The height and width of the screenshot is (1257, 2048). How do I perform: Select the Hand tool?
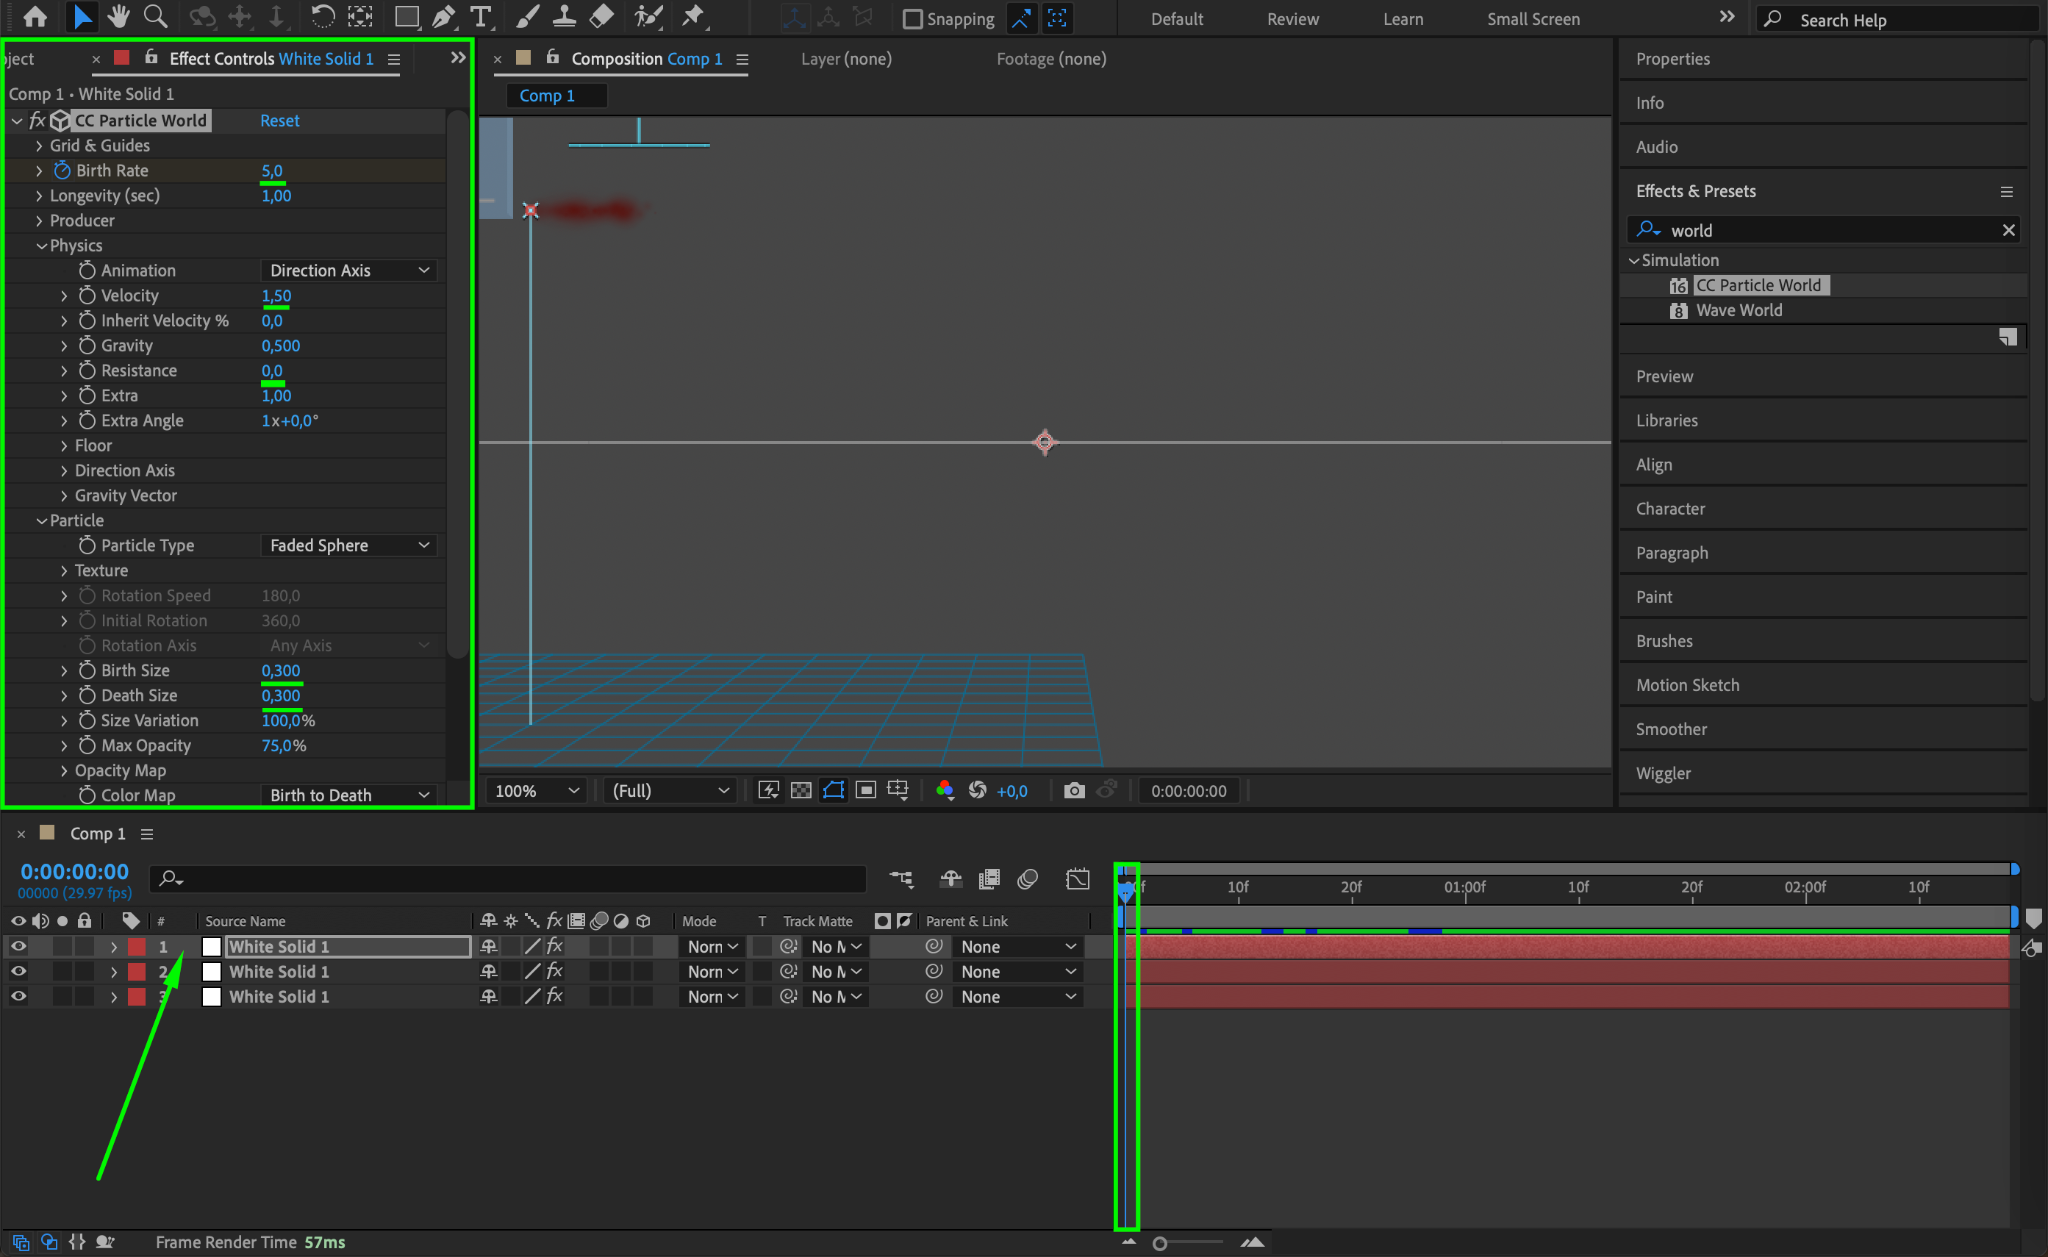coord(119,17)
